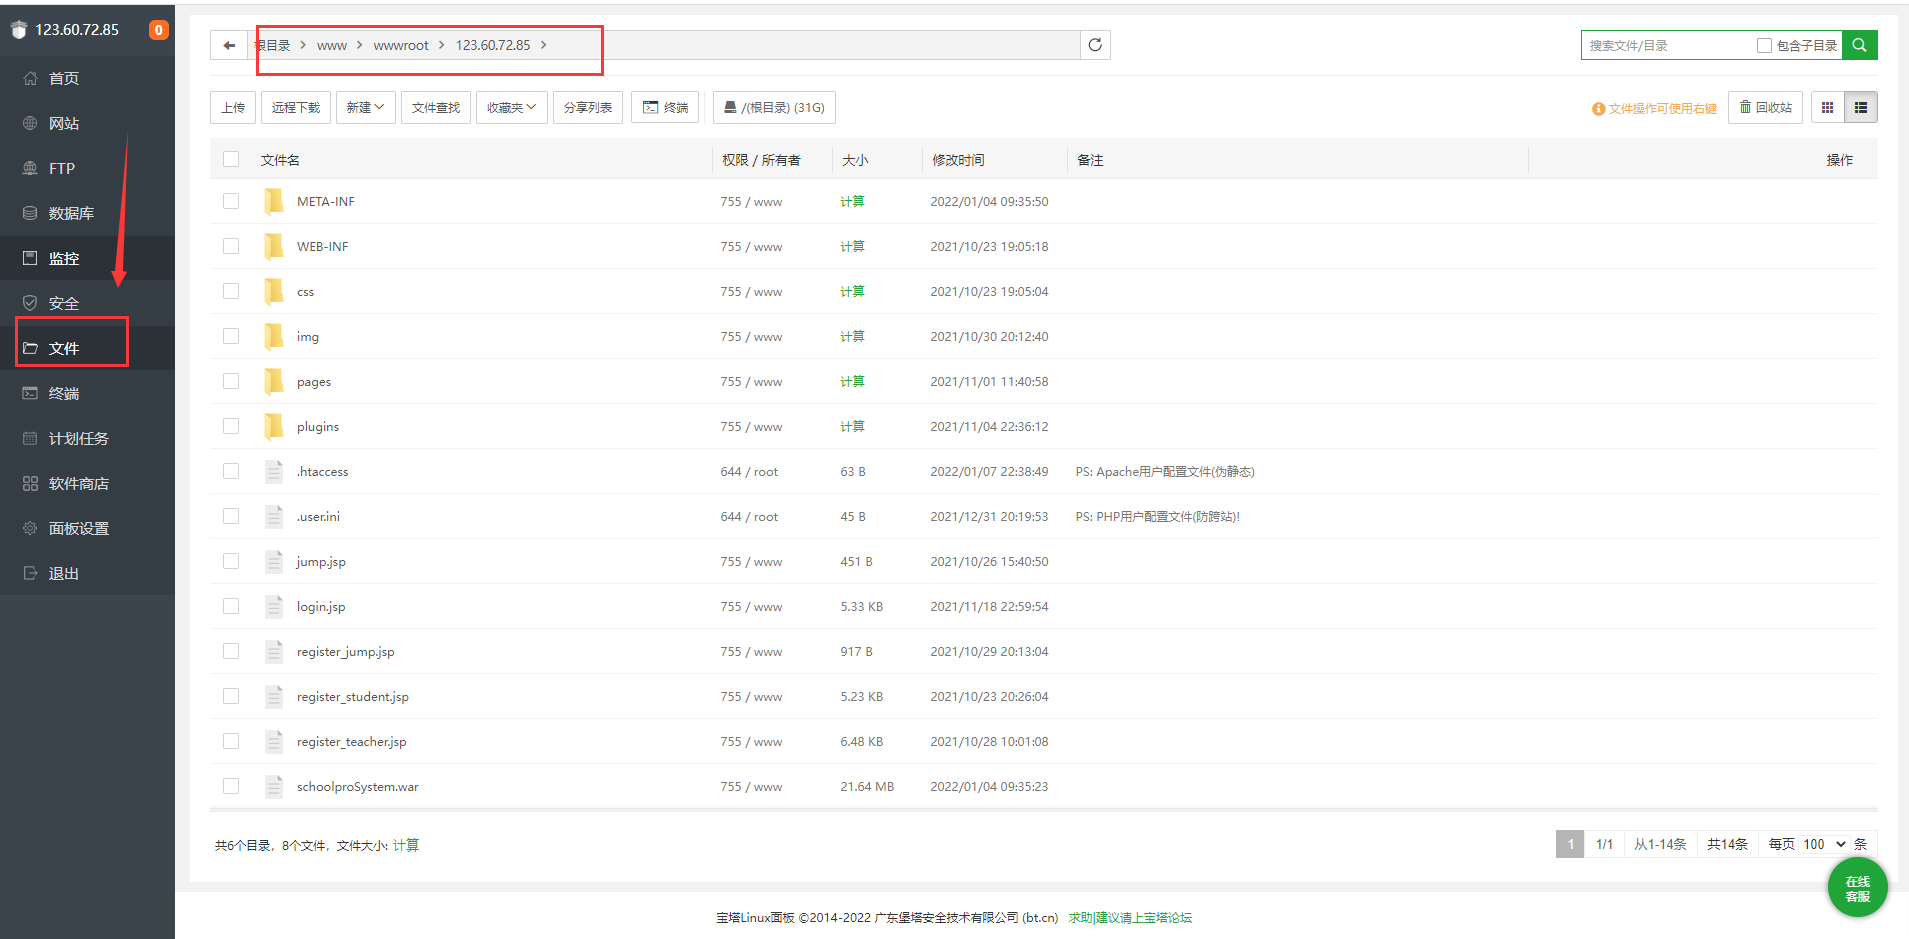1909x939 pixels.
Task: Open 文件 (Files) in the sidebar
Action: pos(87,348)
